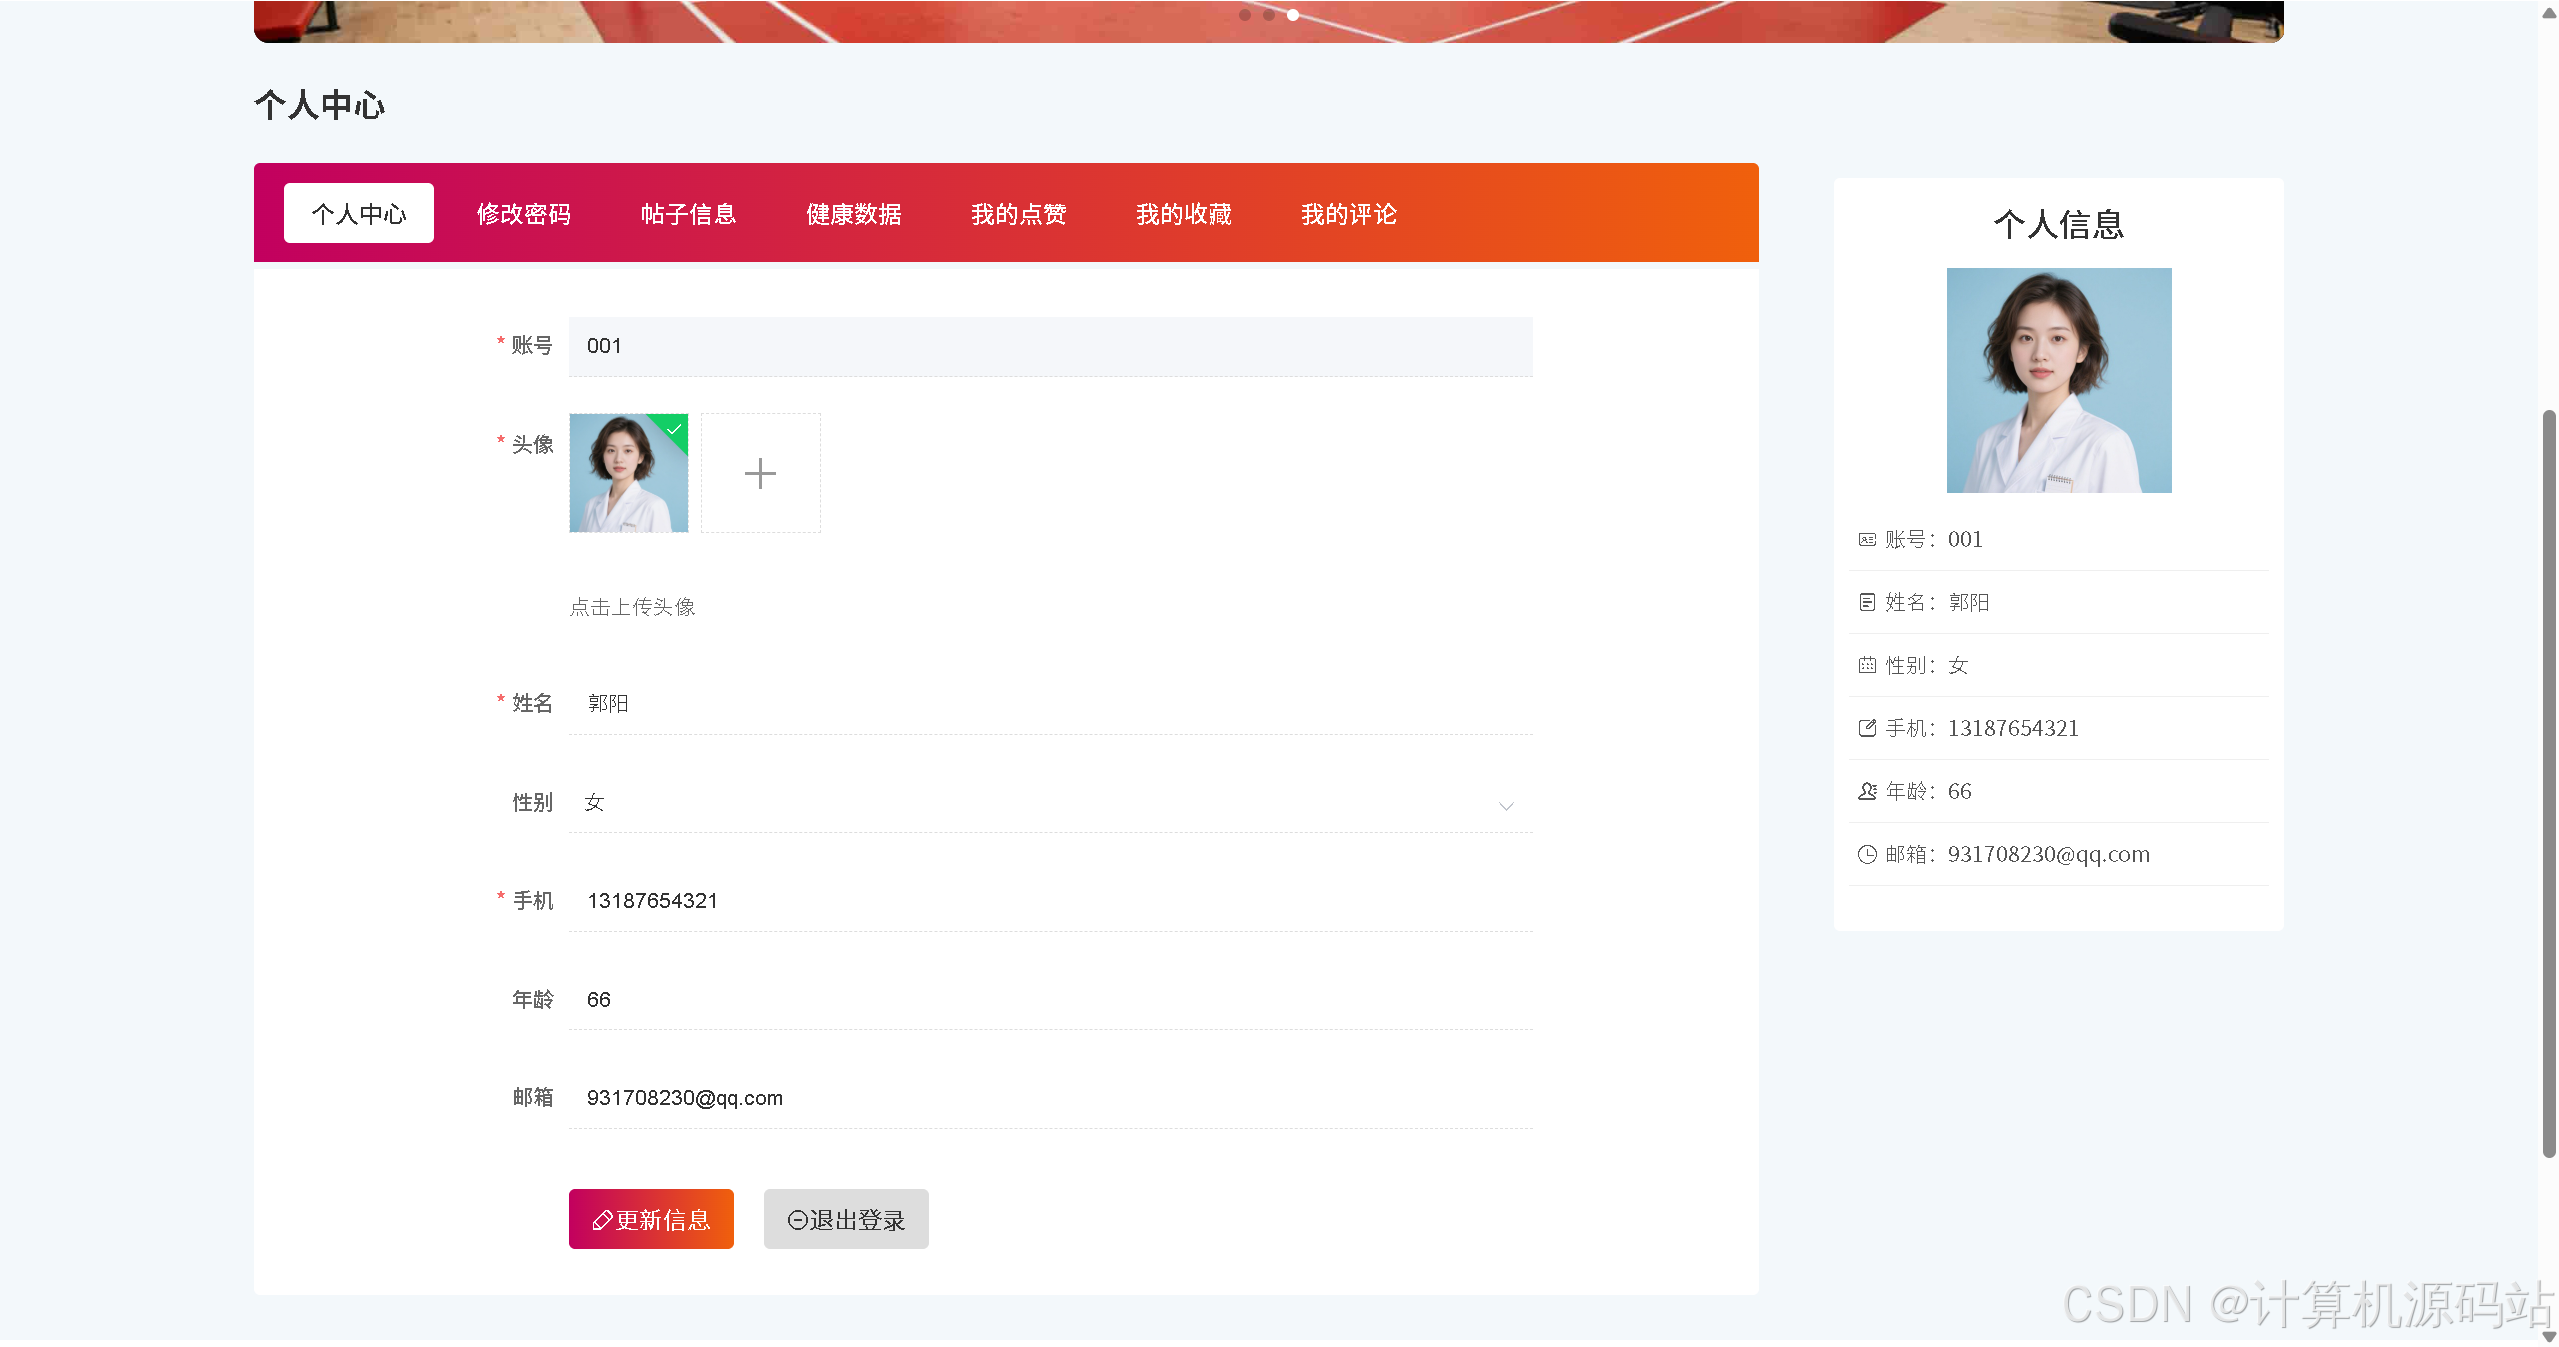Click the 退出登录 button
The image size is (2559, 1347).
point(846,1219)
